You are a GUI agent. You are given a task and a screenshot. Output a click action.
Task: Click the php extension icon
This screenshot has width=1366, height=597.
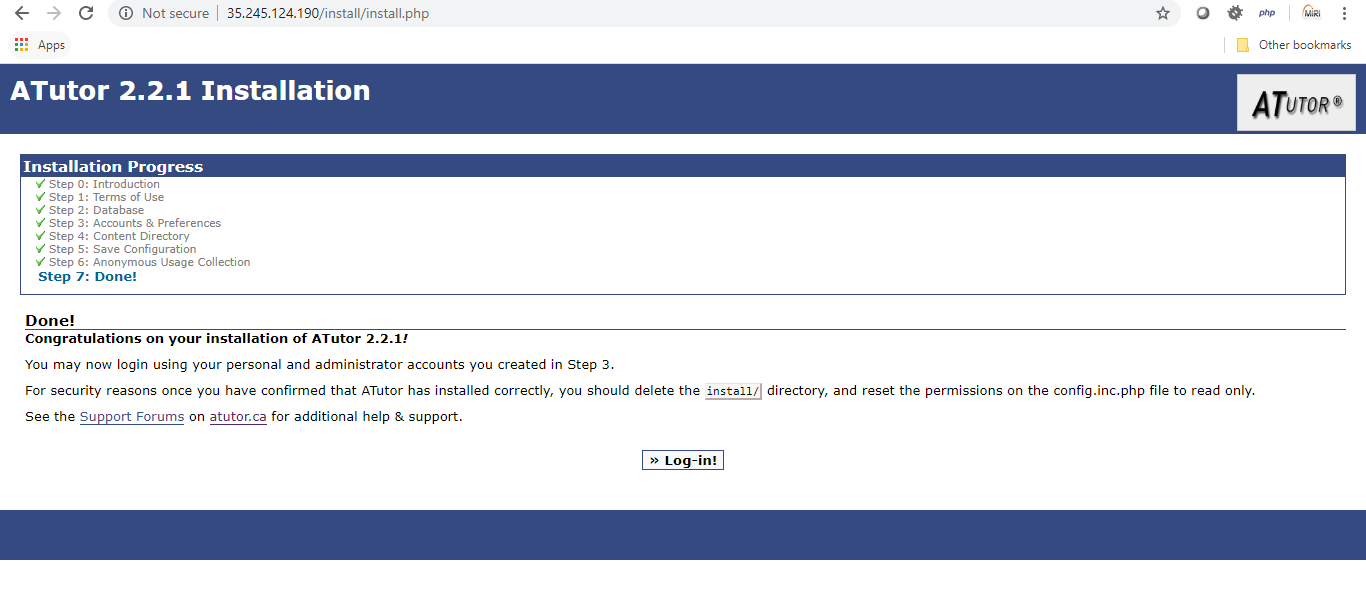coord(1267,13)
